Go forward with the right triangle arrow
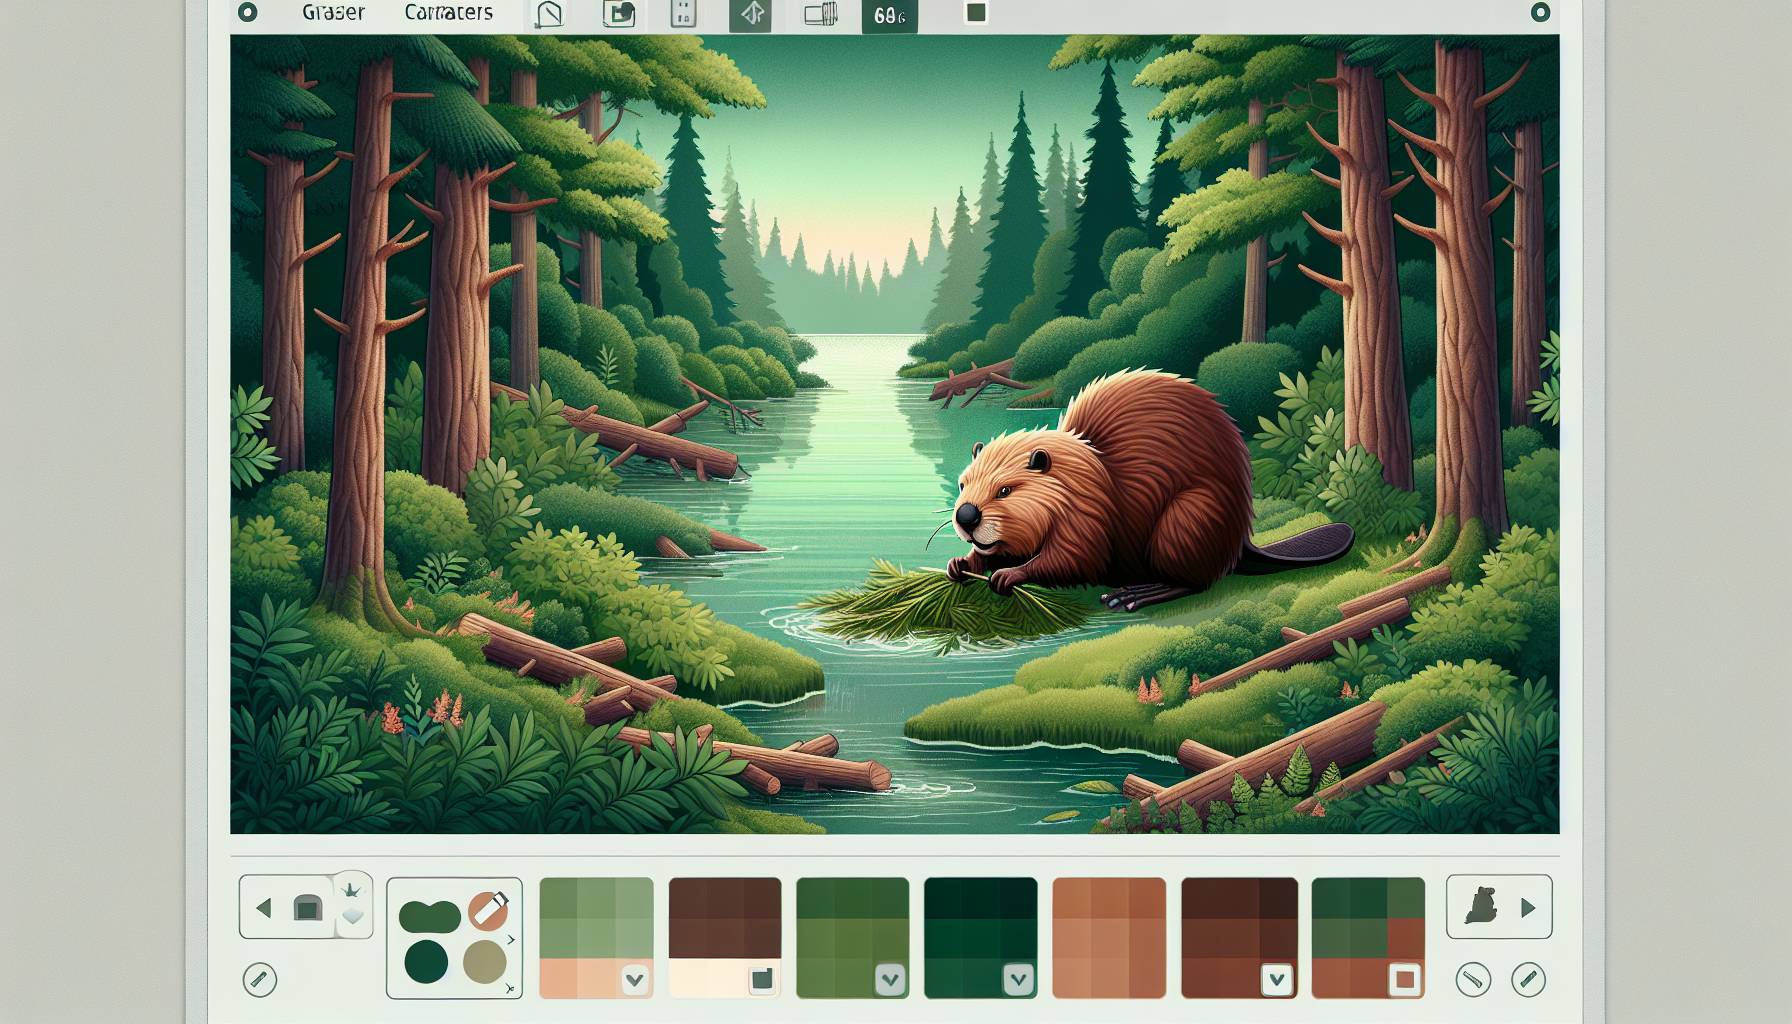The height and width of the screenshot is (1024, 1792). click(1527, 908)
